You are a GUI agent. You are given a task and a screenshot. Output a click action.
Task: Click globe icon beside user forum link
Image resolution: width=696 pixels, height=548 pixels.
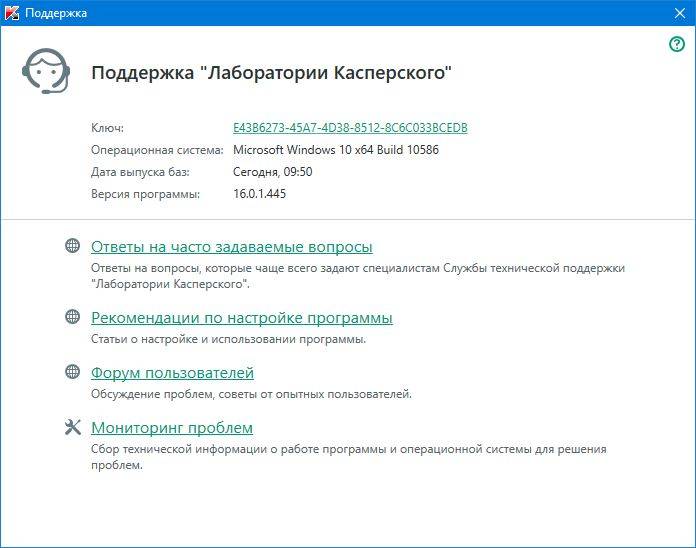72,371
